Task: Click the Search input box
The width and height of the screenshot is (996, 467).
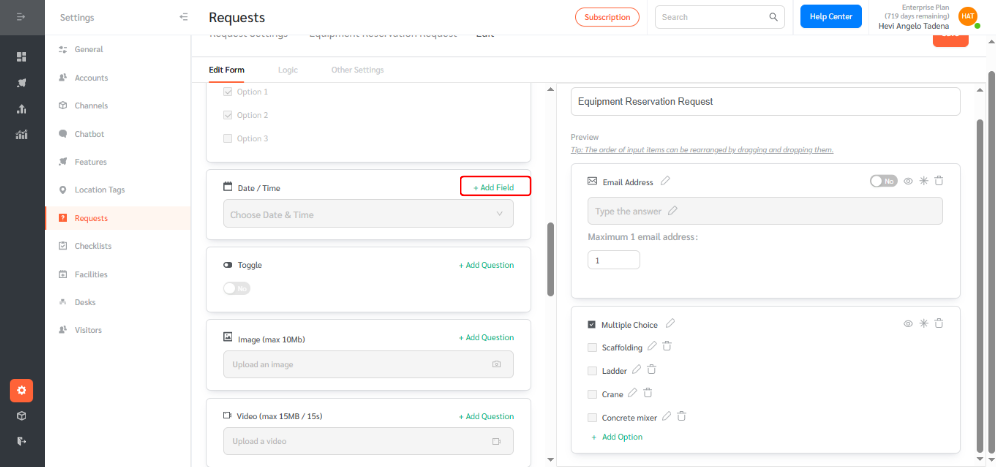Action: click(x=720, y=17)
